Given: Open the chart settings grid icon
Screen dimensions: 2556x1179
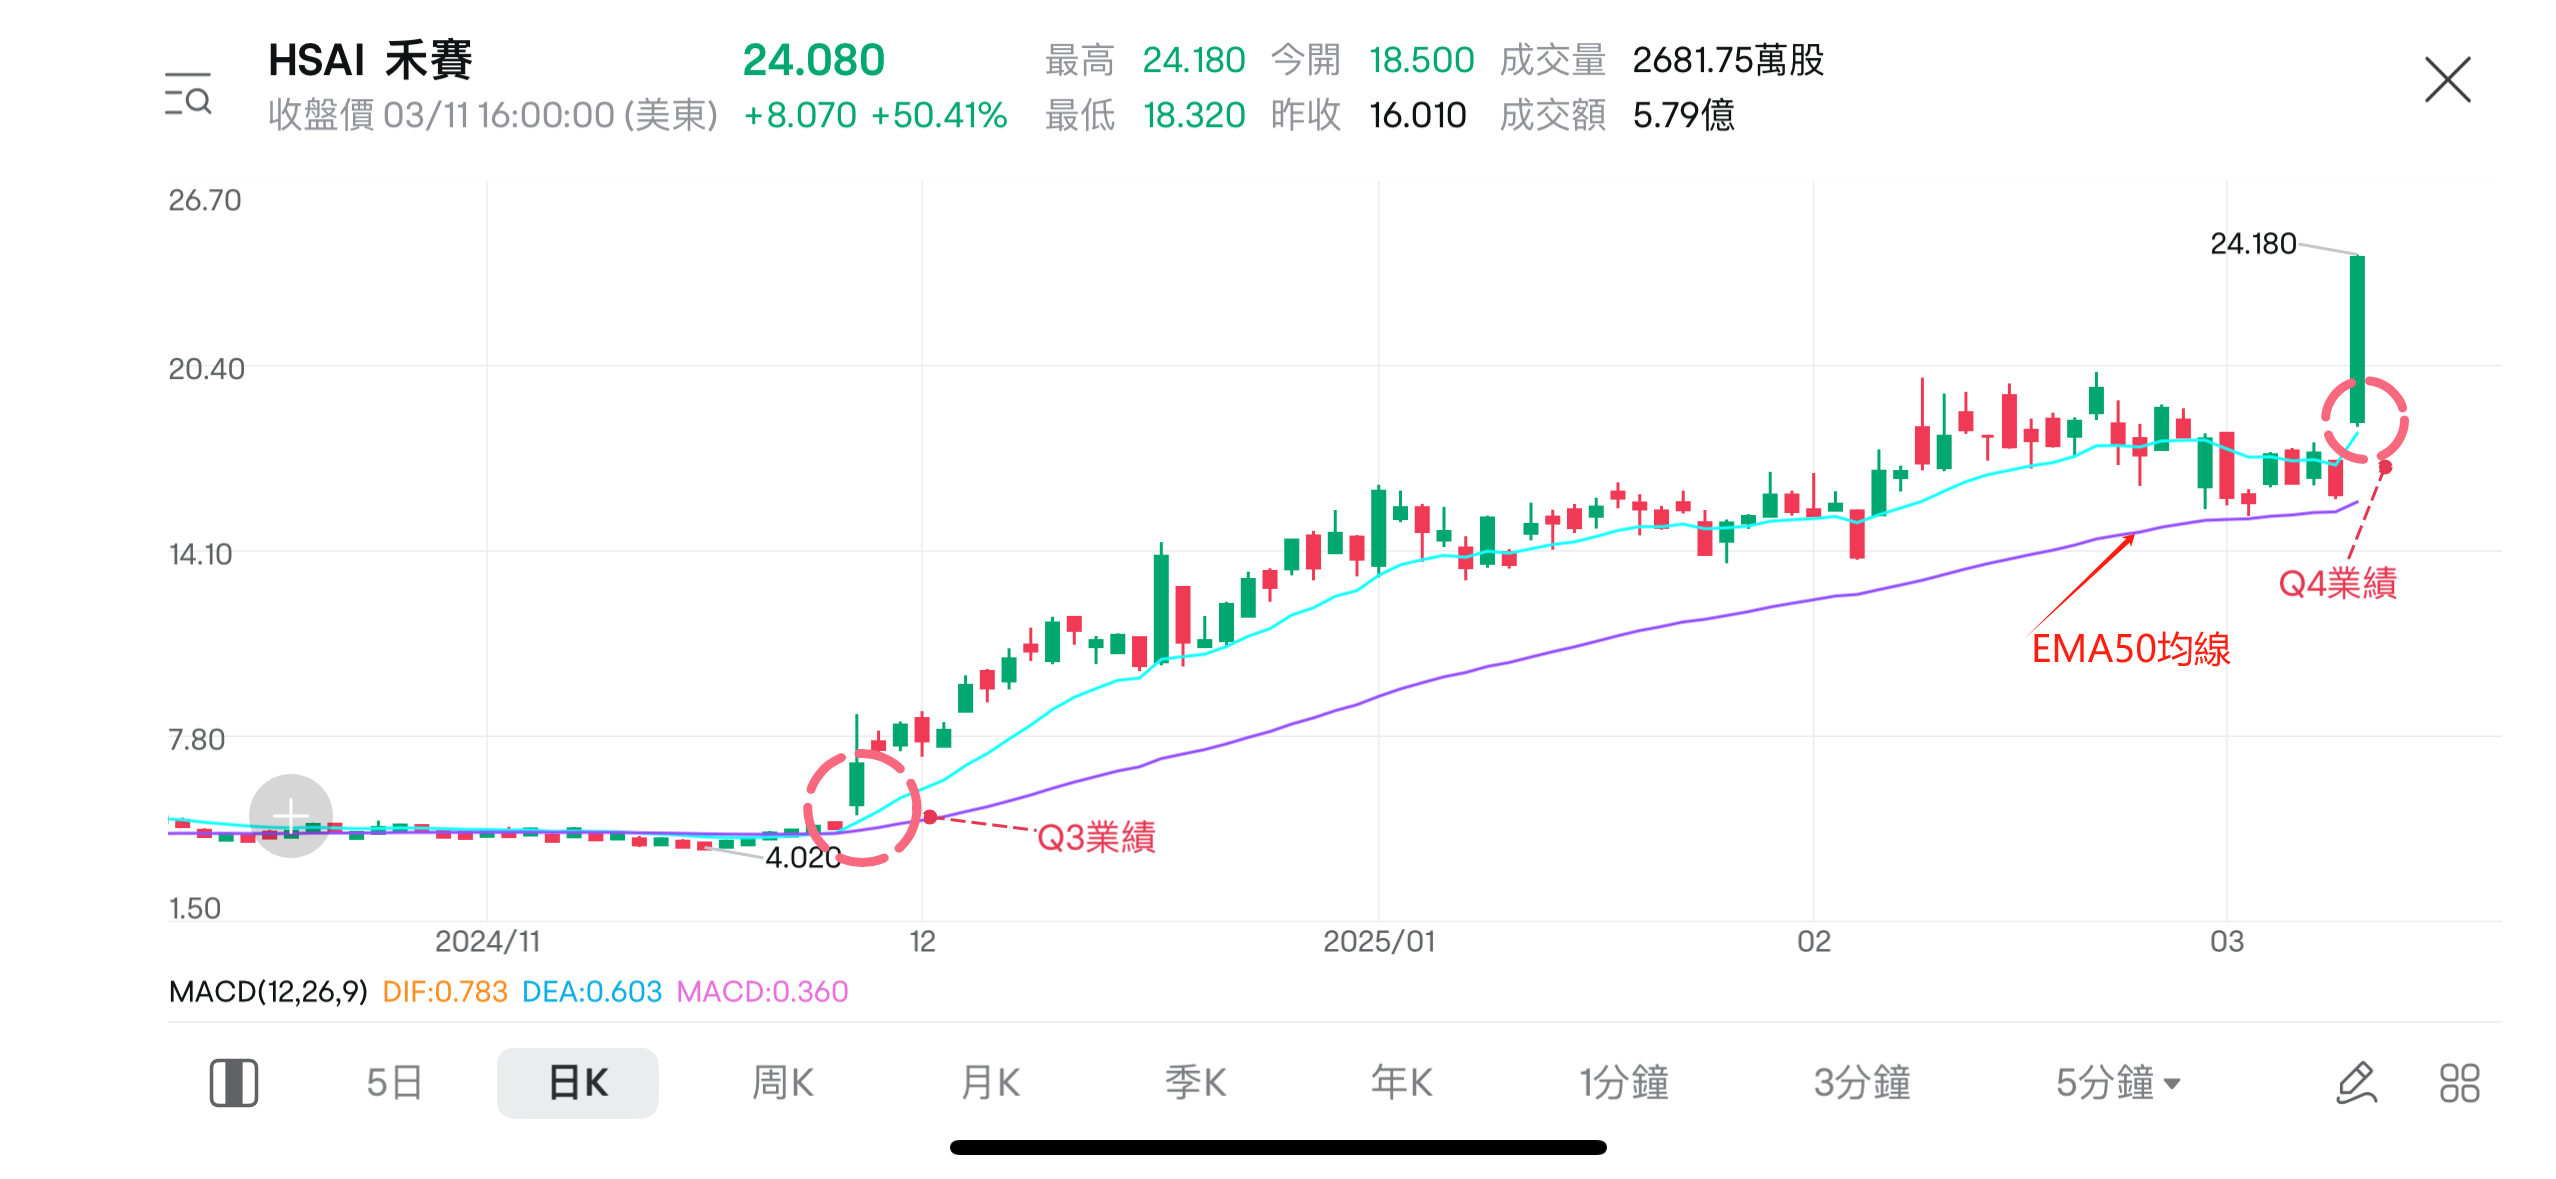Looking at the screenshot, I should coord(2459,1081).
